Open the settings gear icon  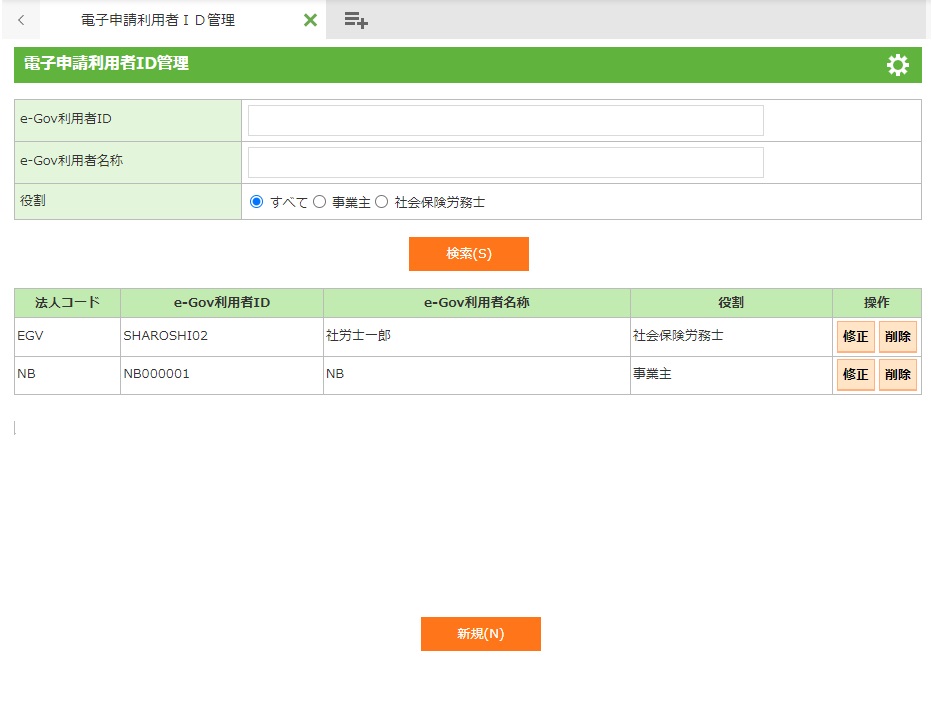coord(897,65)
